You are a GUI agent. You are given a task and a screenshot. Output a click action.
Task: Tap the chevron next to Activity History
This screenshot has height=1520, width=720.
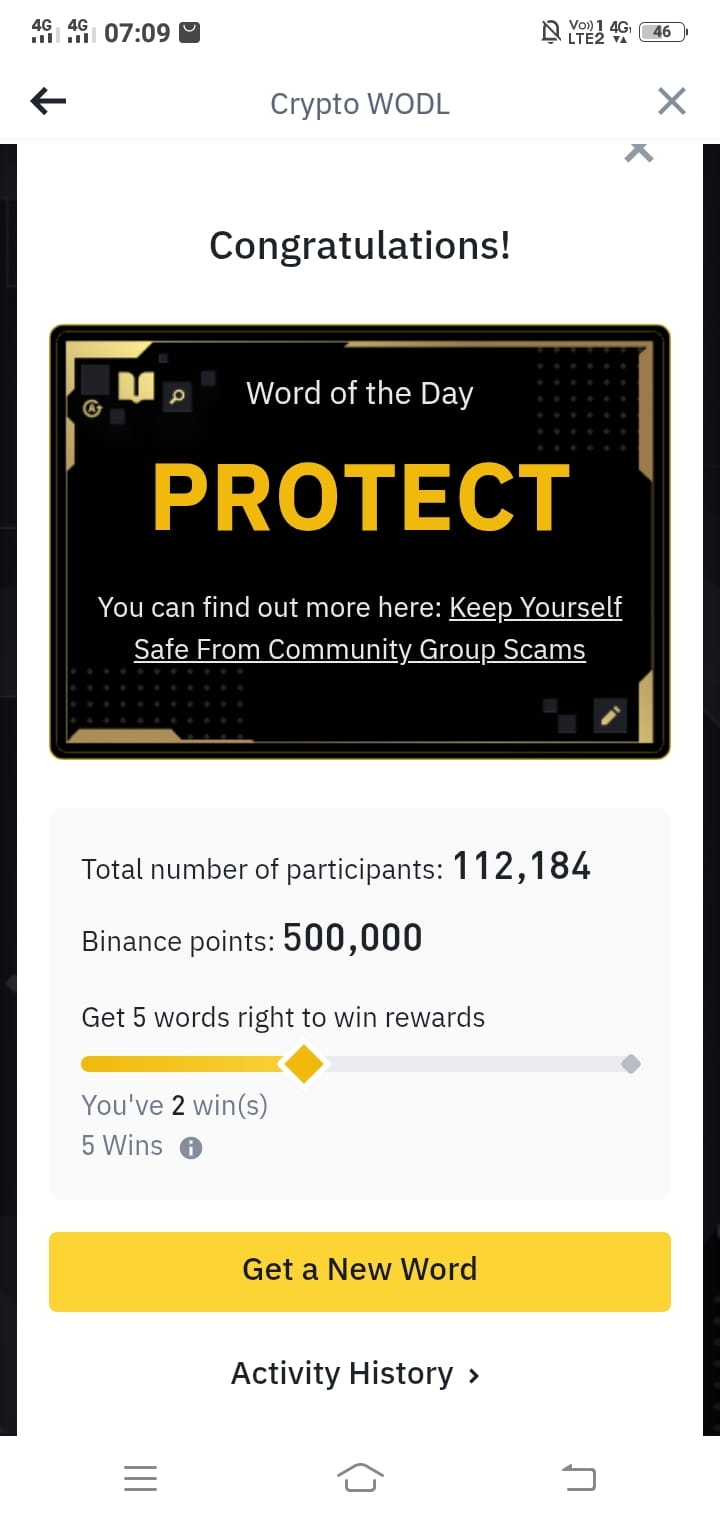[474, 1376]
